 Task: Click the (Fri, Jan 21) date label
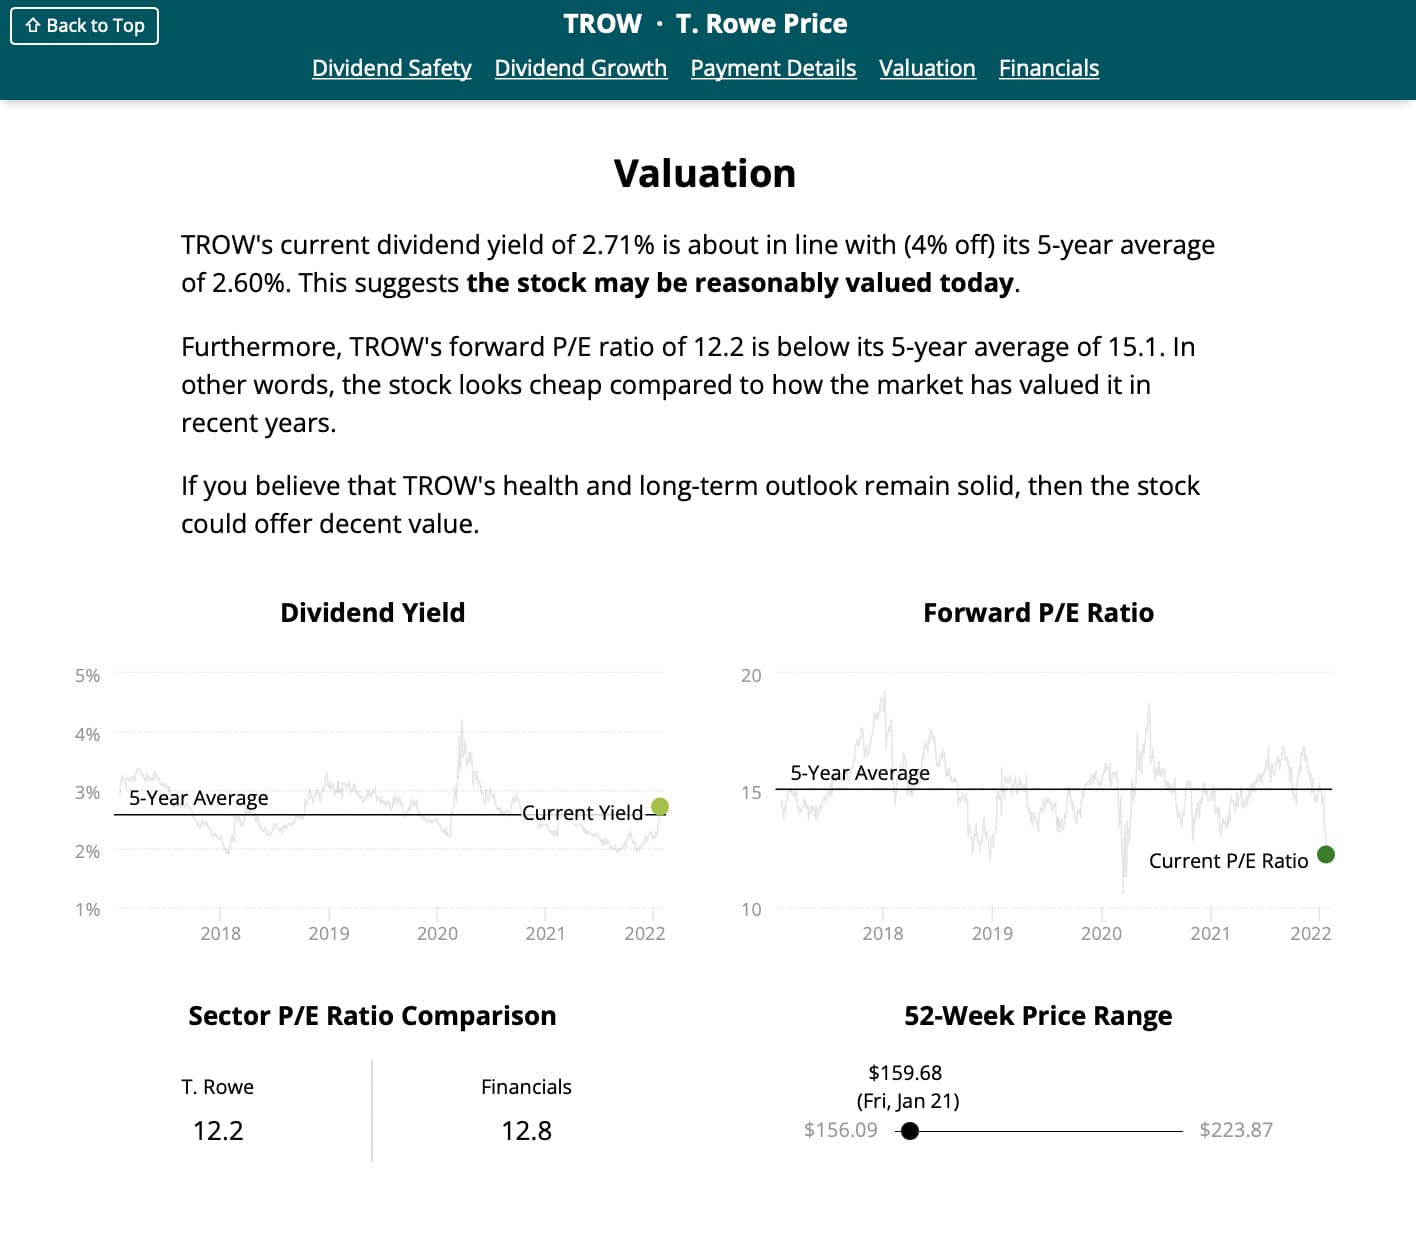pyautogui.click(x=908, y=1101)
